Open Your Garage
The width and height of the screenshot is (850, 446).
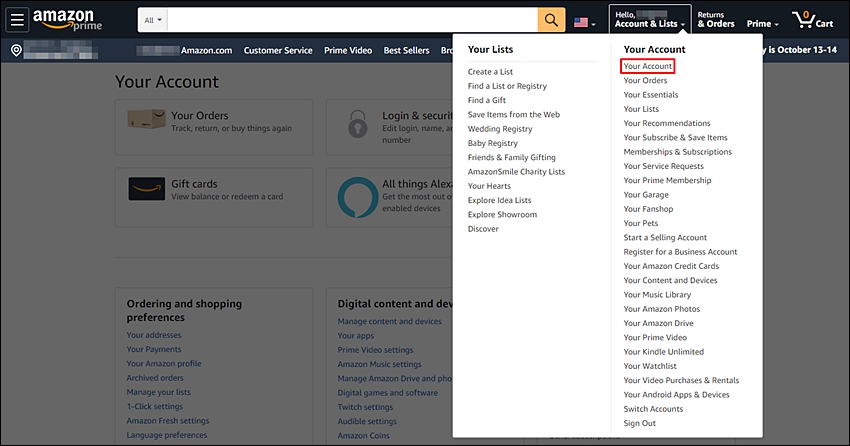(646, 195)
